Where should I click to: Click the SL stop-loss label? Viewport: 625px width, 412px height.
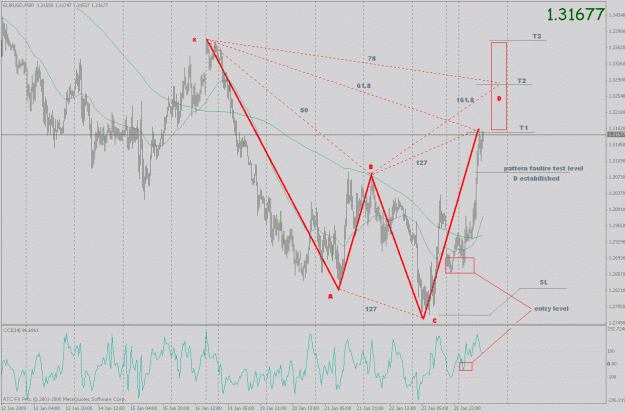(x=544, y=282)
